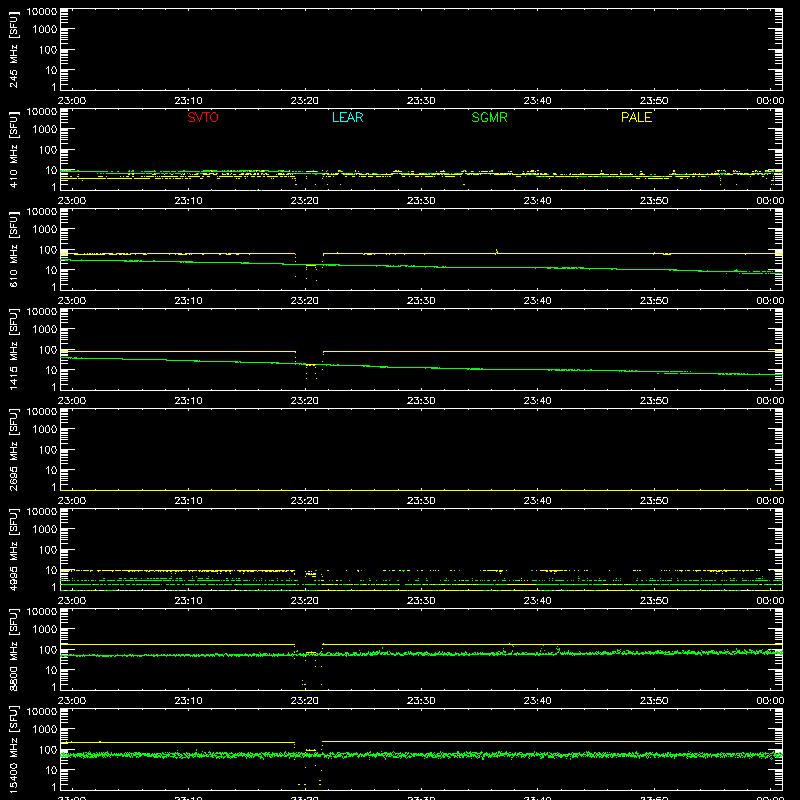Select the green SGMR station legend label
800x800 pixels.
[489, 117]
